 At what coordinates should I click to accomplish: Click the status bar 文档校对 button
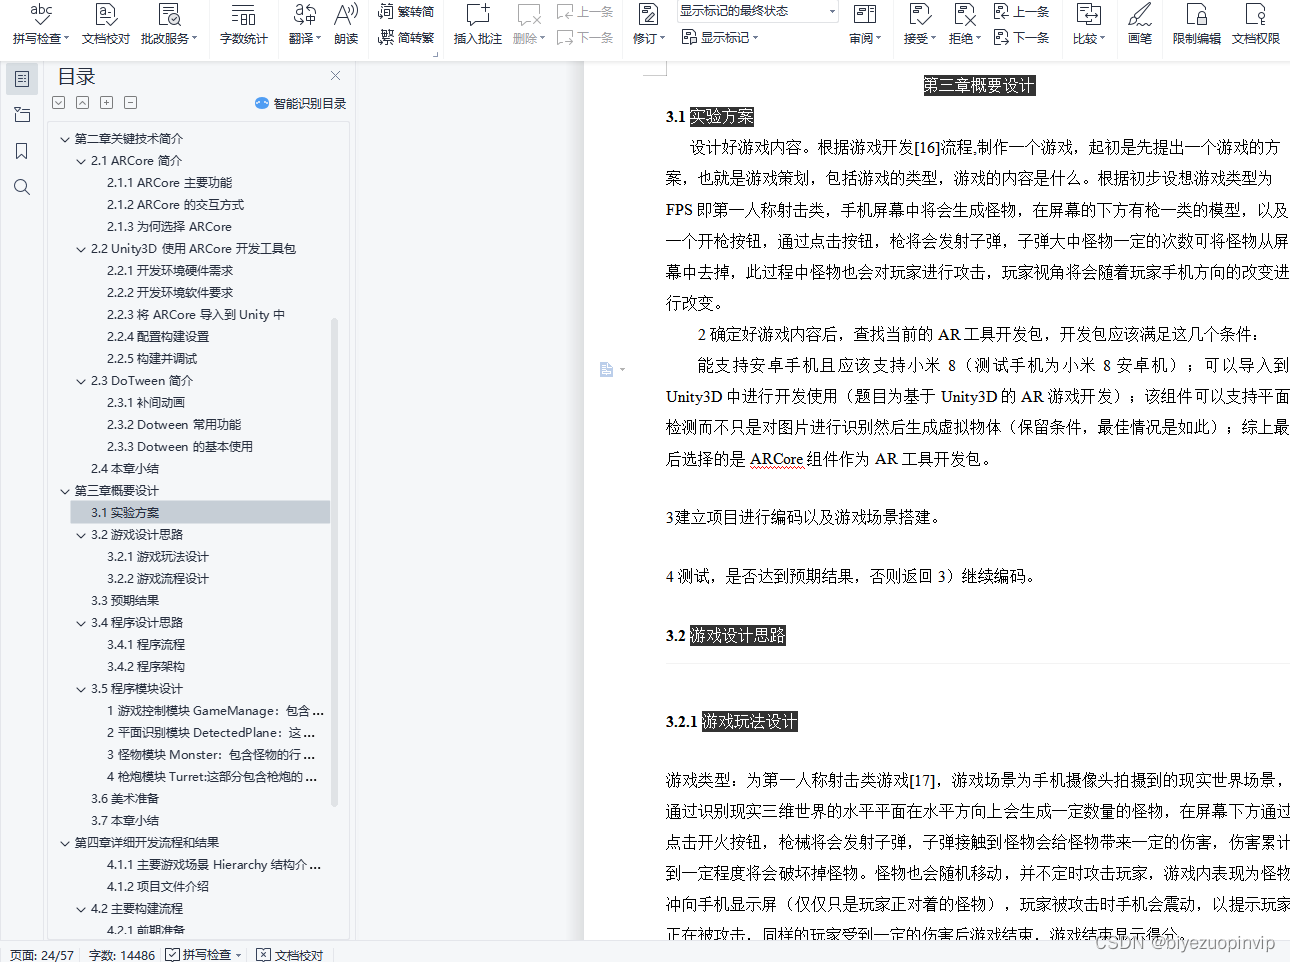290,955
